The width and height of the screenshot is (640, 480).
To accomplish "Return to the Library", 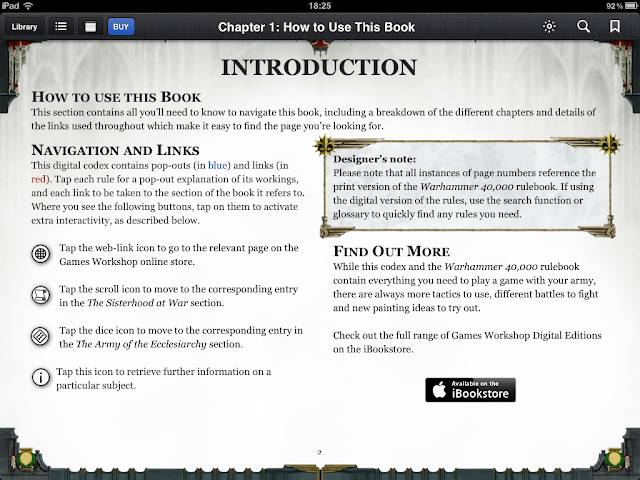I will (24, 27).
